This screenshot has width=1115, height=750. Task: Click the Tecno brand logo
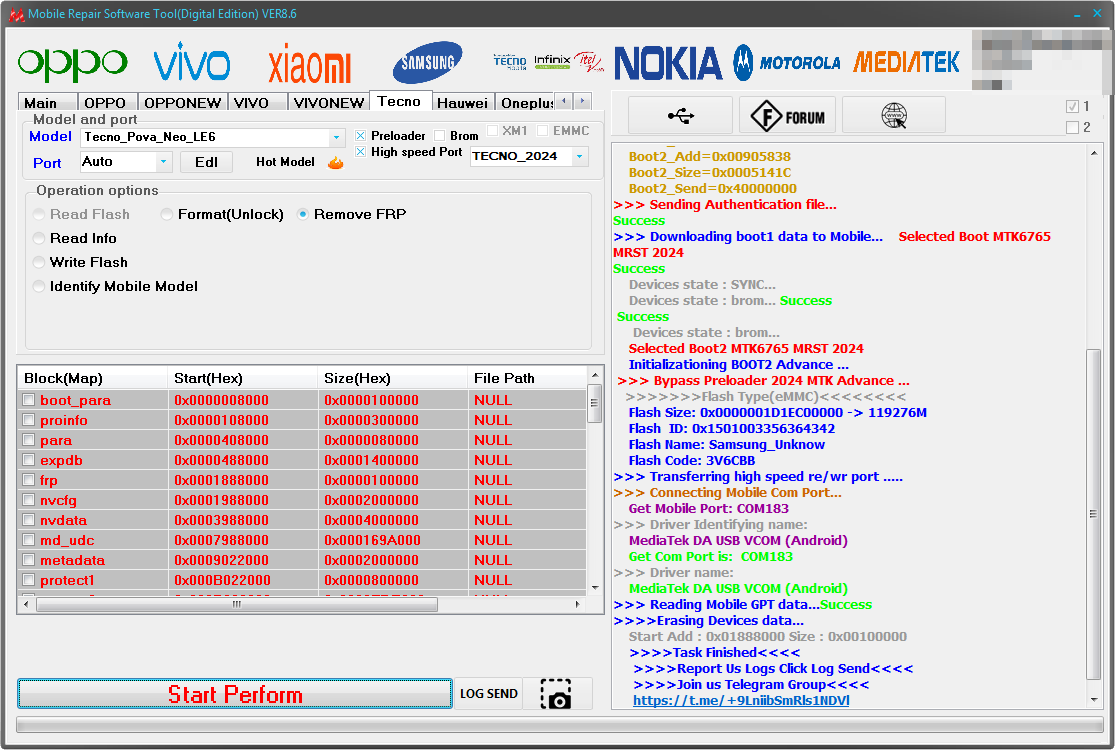point(510,62)
